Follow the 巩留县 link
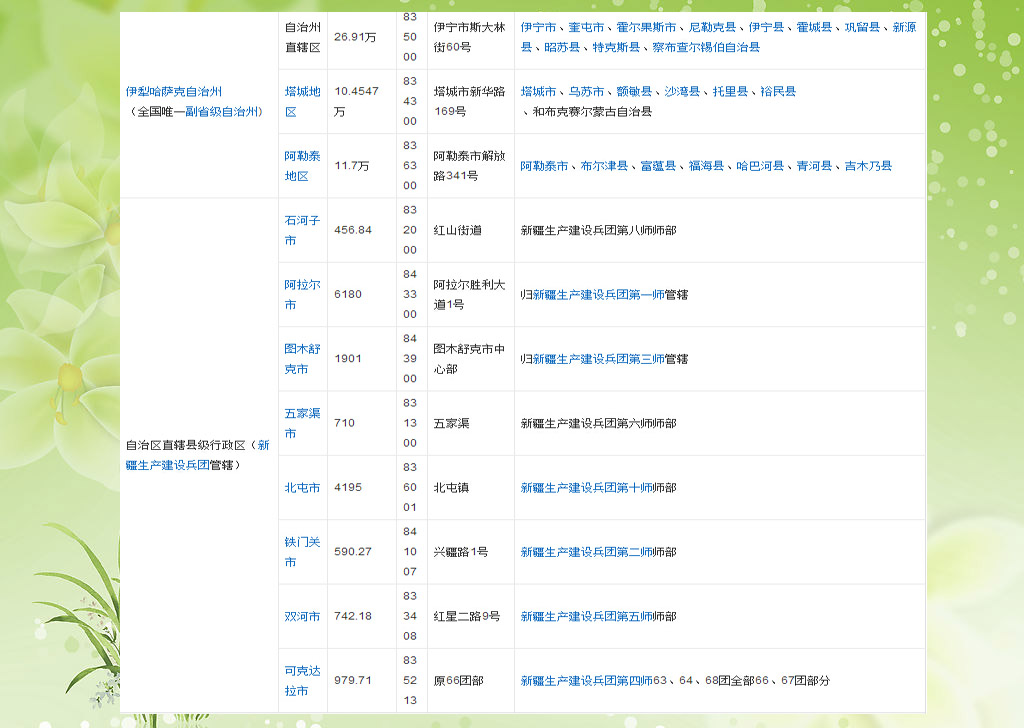Screen dimensions: 1024x728 [862, 27]
